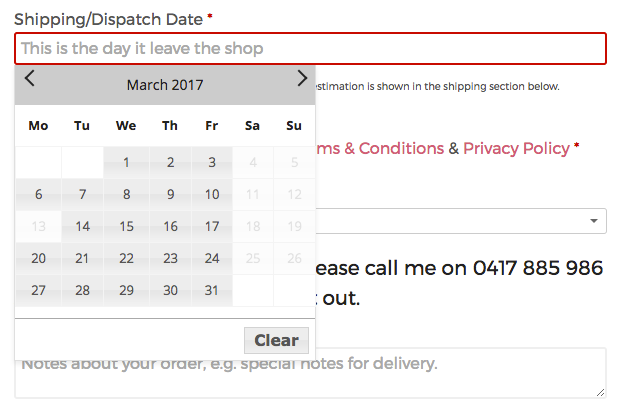Click the Clear button in datepicker
Viewport: 621px width, 405px height.
tap(276, 340)
